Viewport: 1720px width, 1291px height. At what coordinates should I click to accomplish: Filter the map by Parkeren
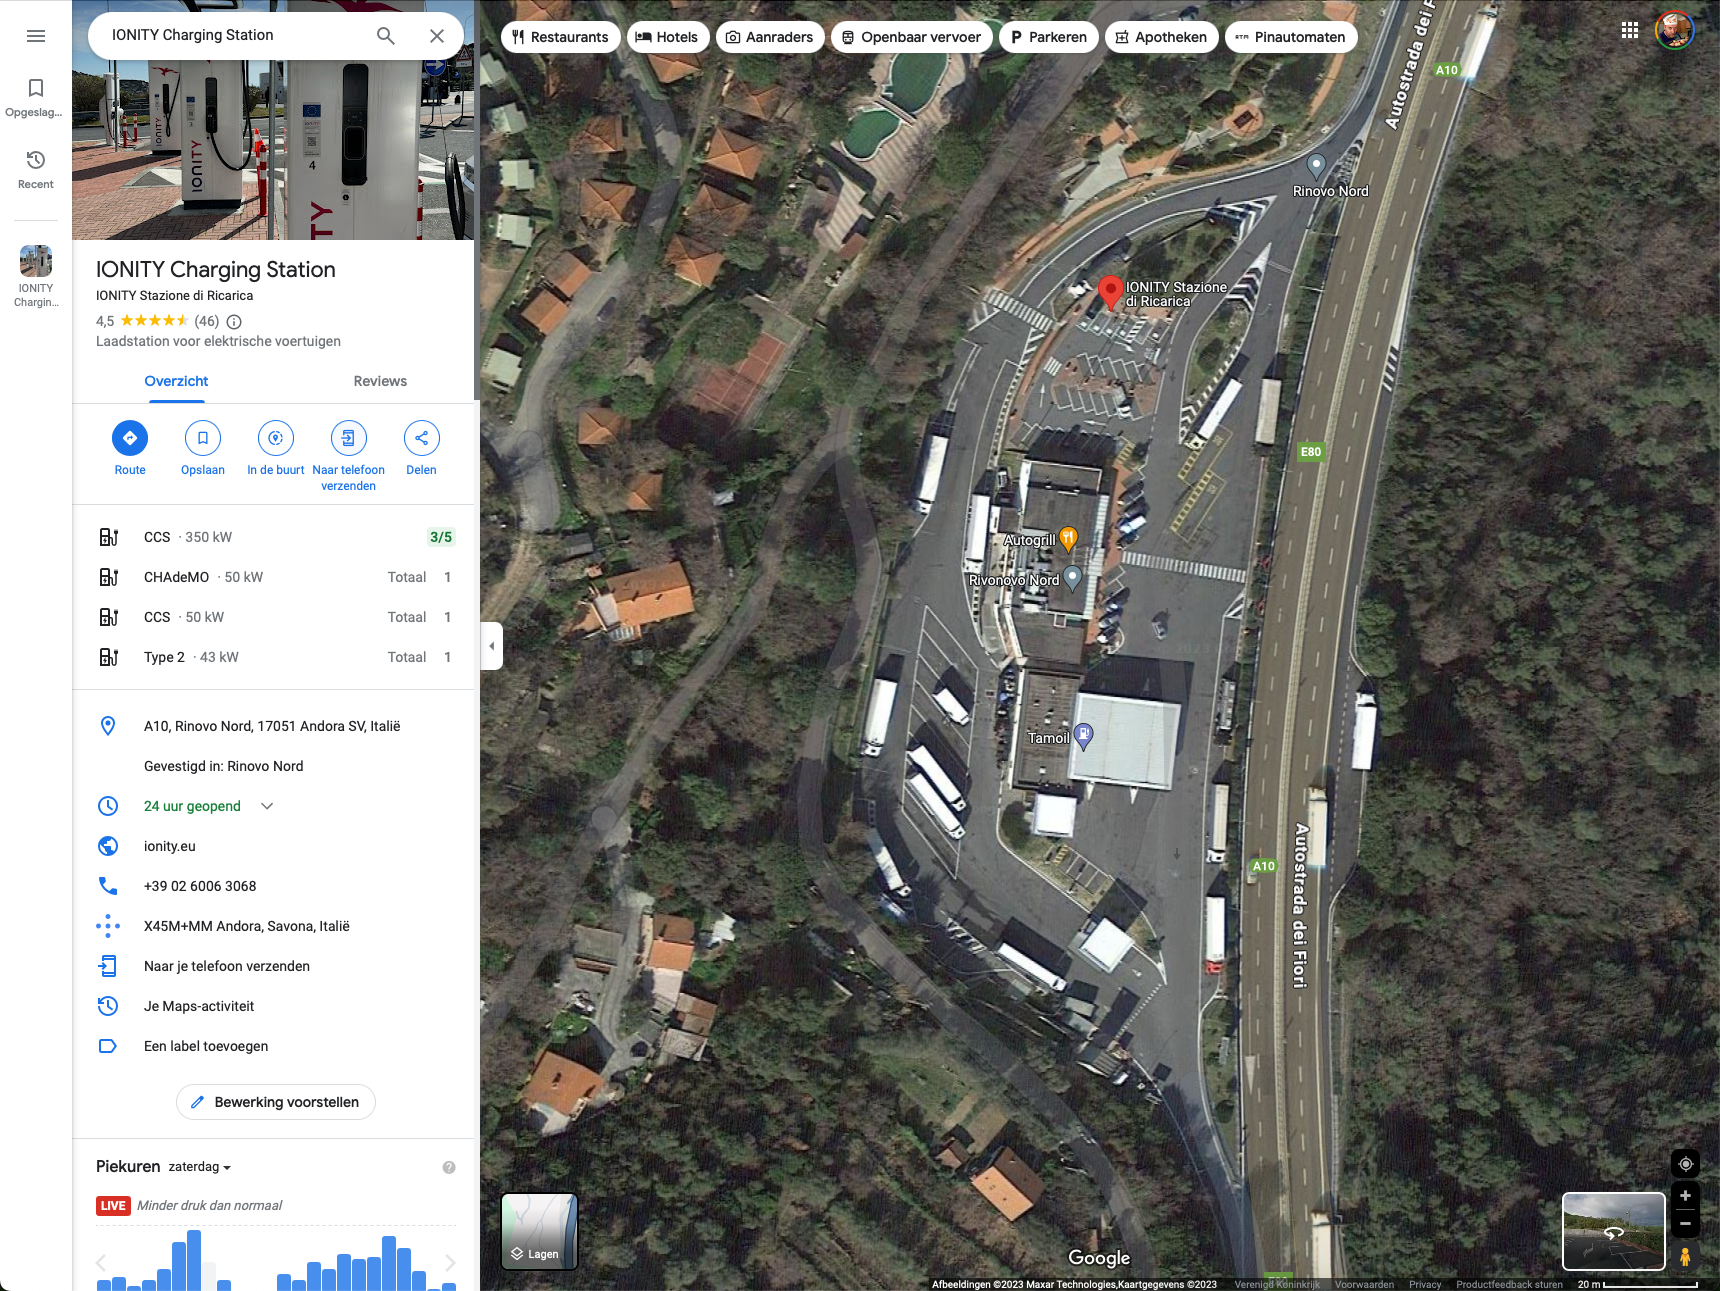point(1048,37)
